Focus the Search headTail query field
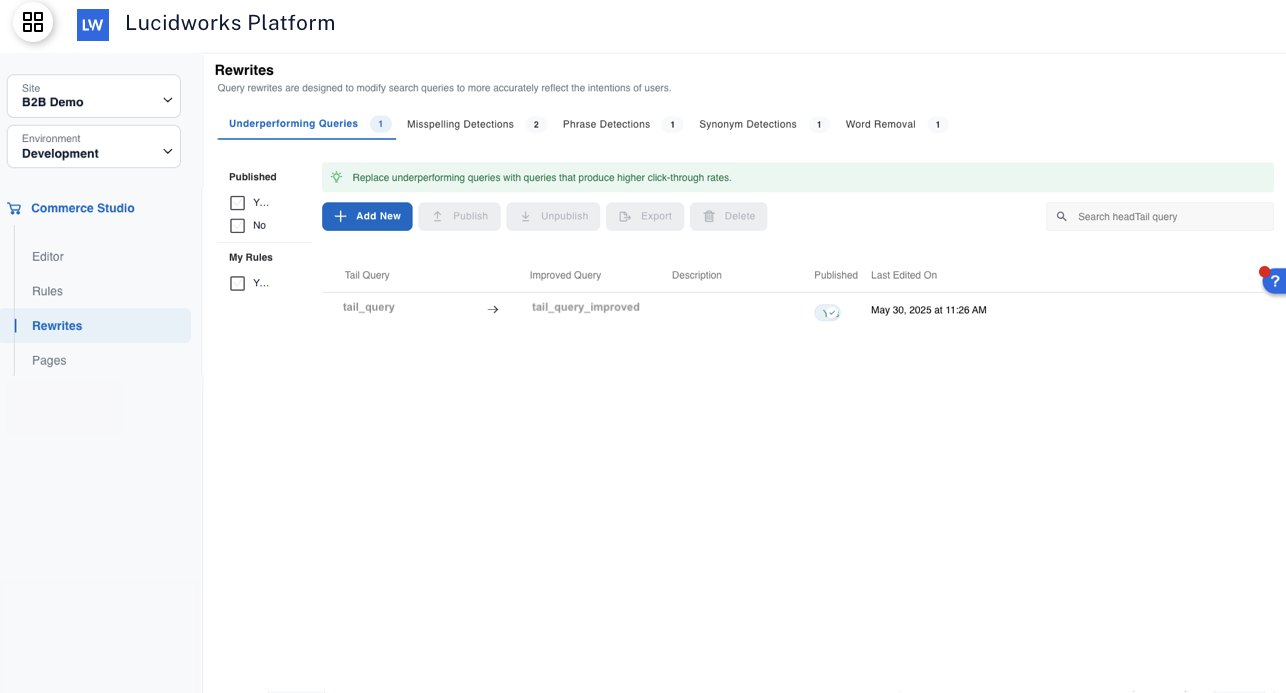 (x=1160, y=217)
